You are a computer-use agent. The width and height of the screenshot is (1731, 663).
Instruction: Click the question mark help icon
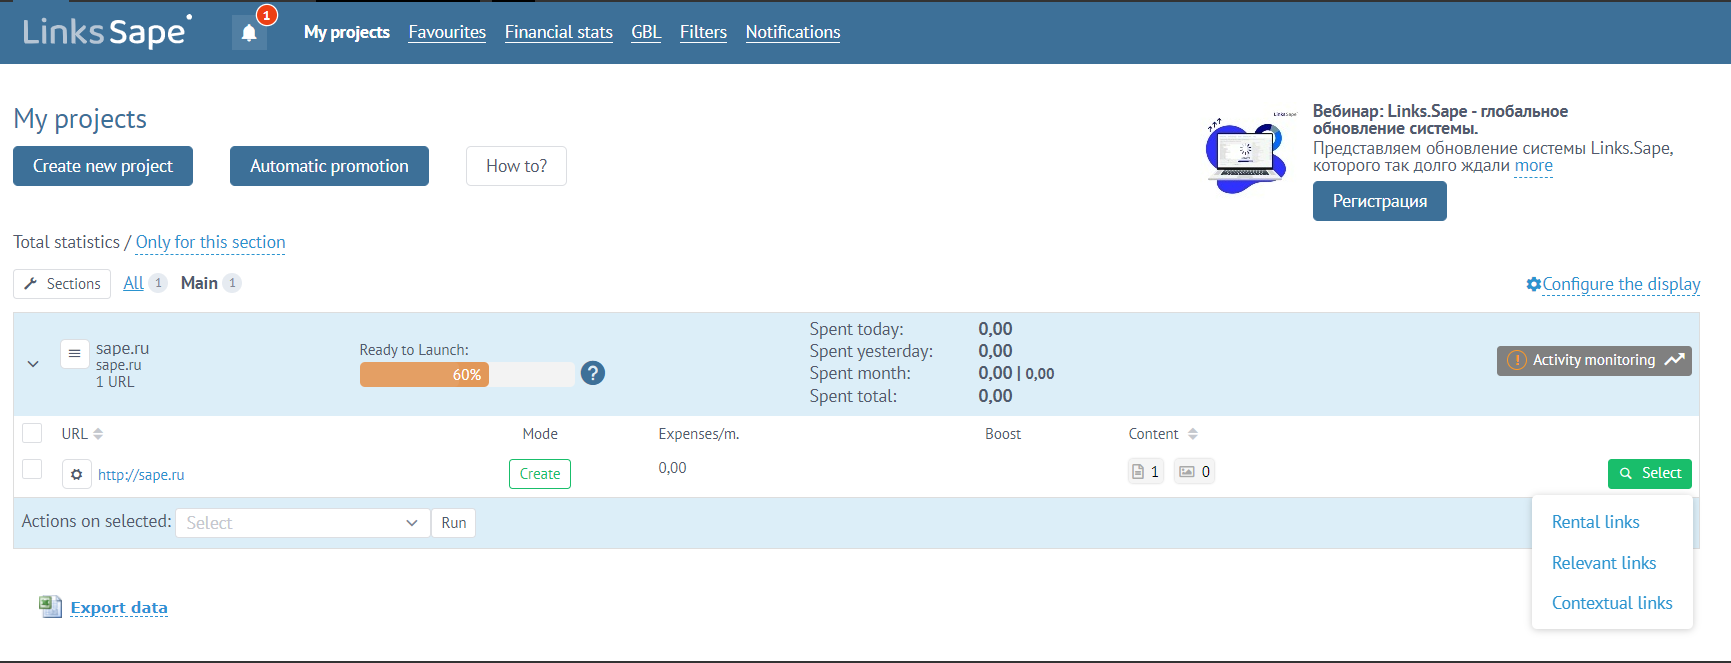[593, 373]
